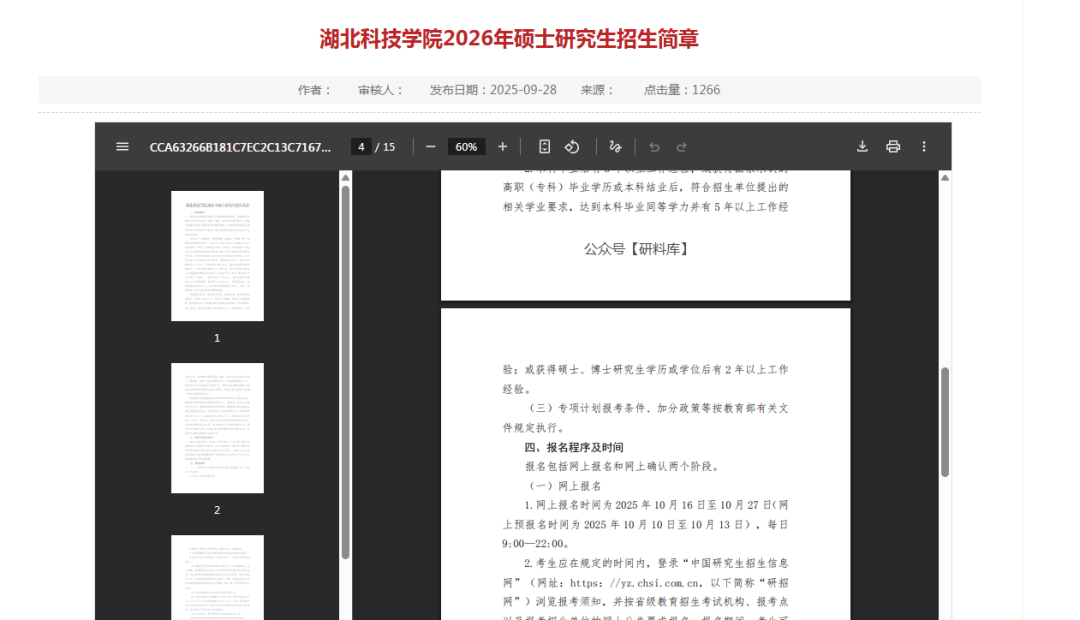Select page 2 thumbnail
The image size is (1080, 620).
coord(217,428)
